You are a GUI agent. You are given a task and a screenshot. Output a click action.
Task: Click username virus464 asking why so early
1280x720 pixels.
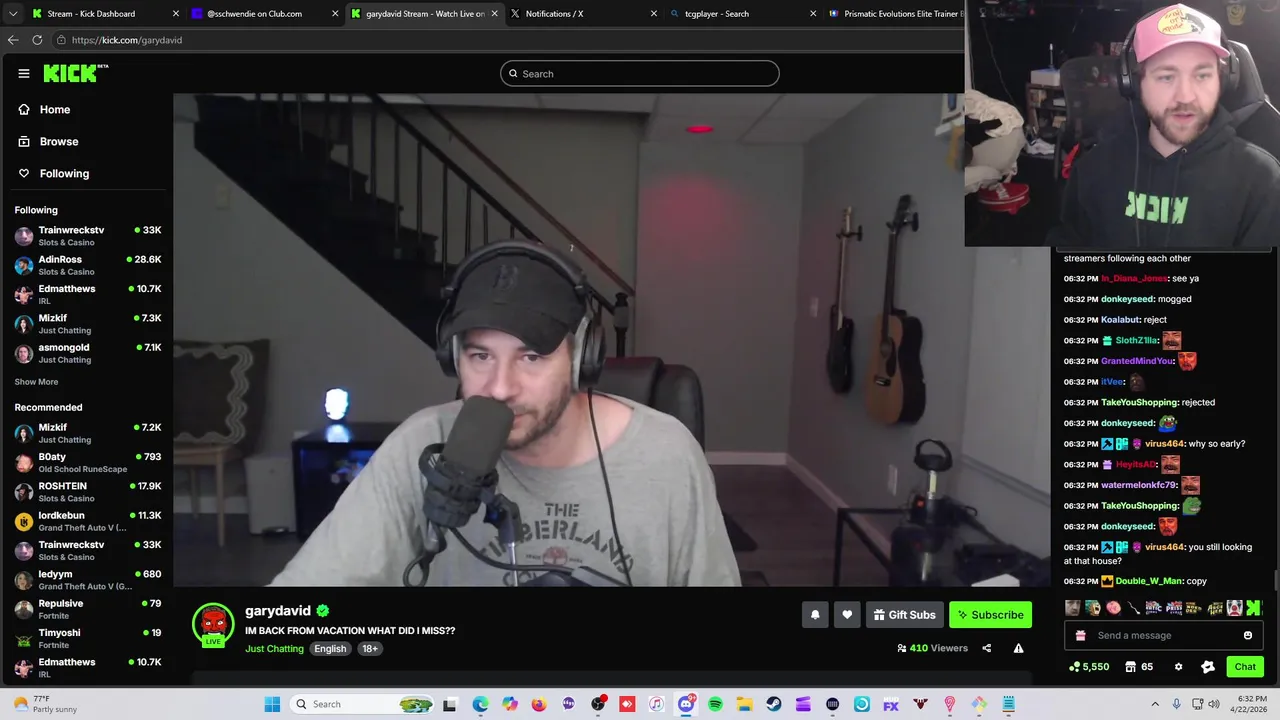pos(1165,444)
